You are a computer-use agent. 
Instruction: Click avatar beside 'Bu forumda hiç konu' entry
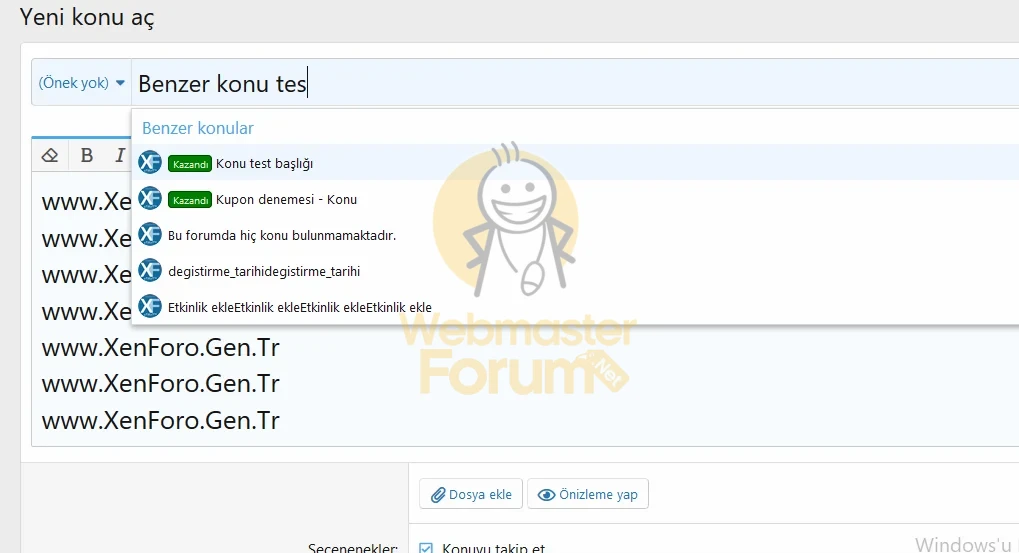(150, 235)
